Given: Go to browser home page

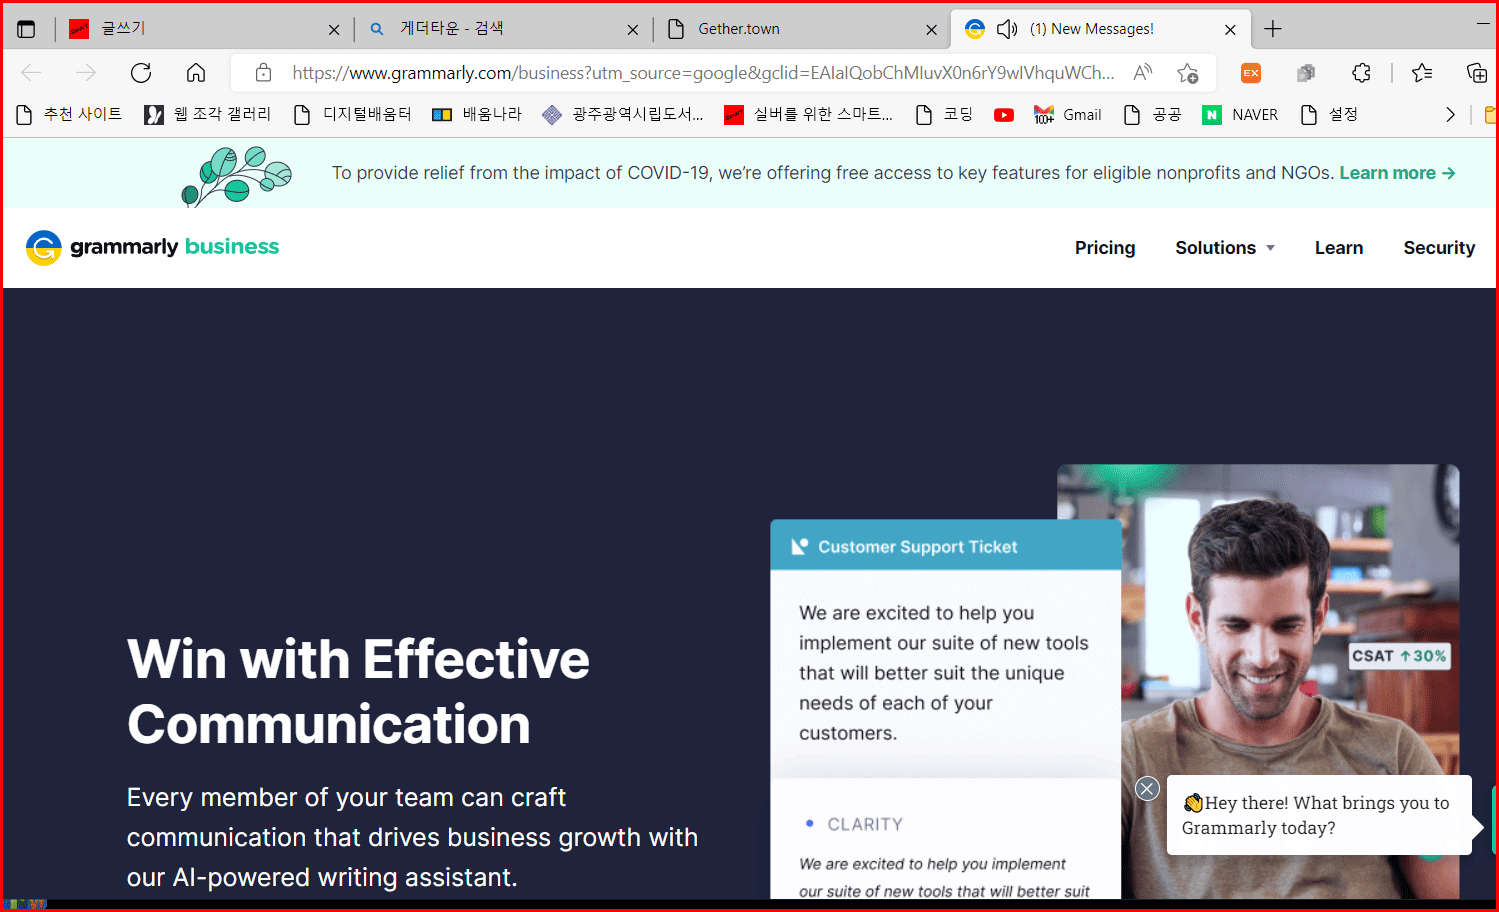Looking at the screenshot, I should (196, 73).
